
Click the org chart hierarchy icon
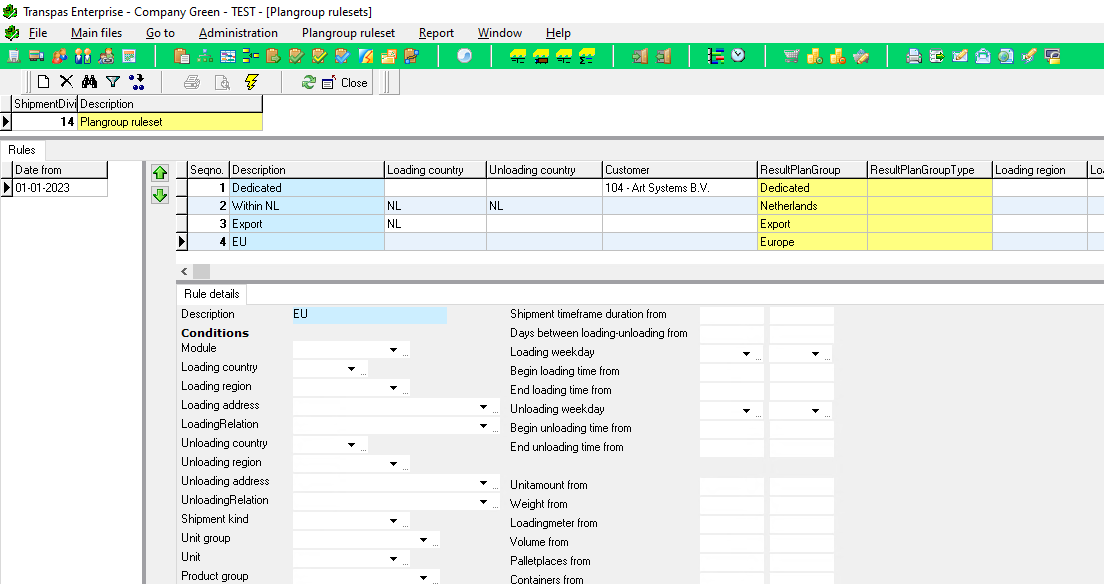click(x=205, y=56)
